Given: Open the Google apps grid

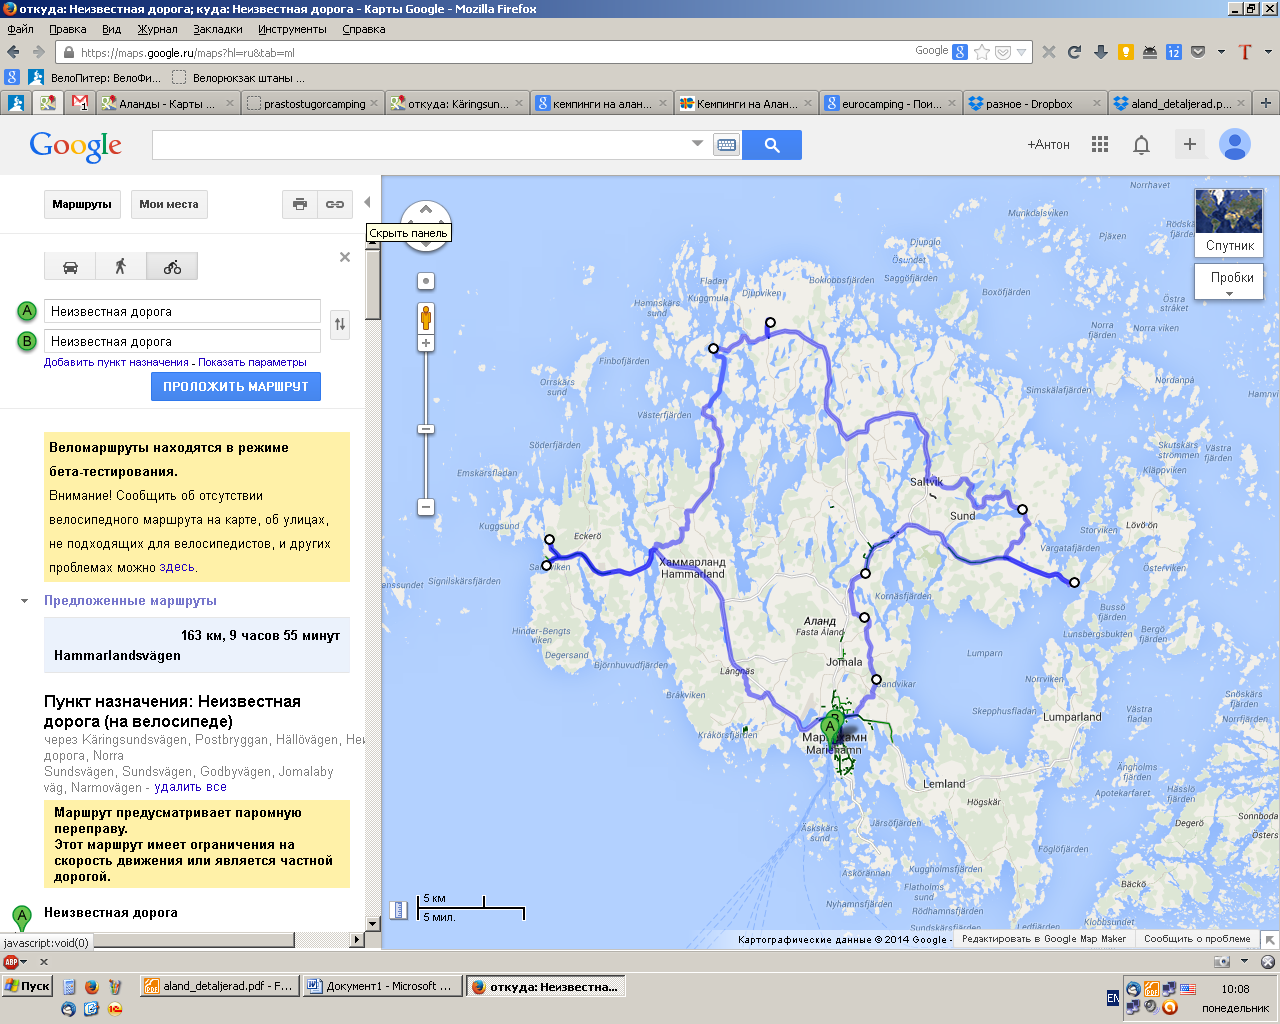Looking at the screenshot, I should (1100, 144).
